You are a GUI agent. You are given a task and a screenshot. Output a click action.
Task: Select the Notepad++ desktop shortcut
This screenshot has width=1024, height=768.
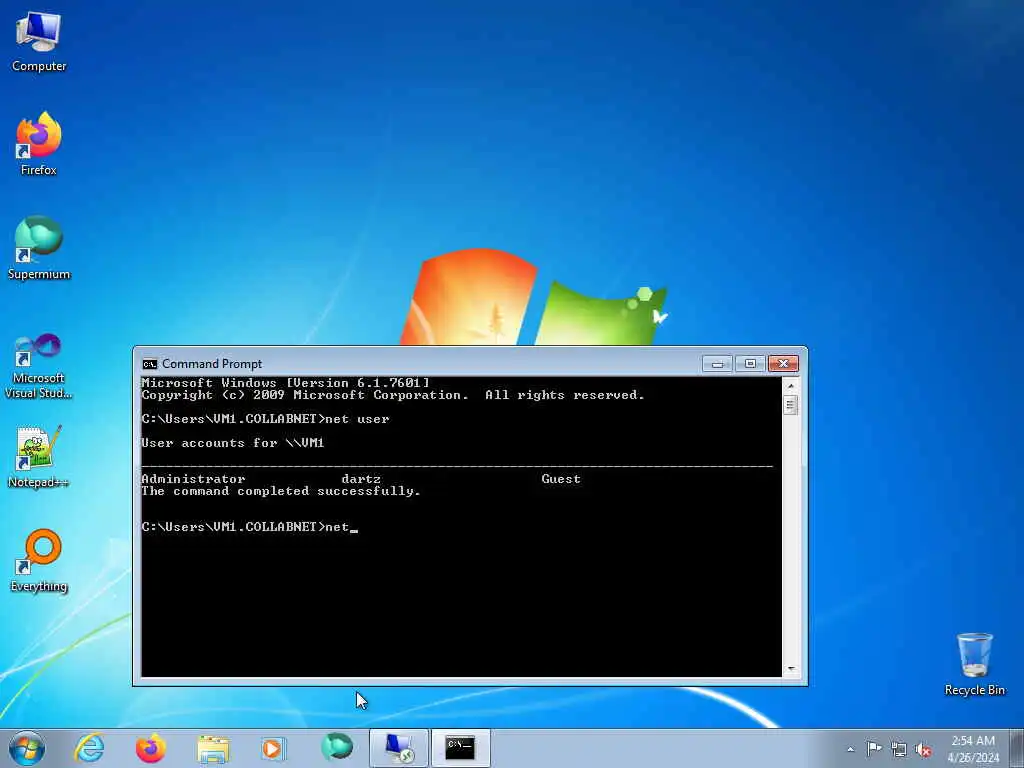(x=39, y=456)
